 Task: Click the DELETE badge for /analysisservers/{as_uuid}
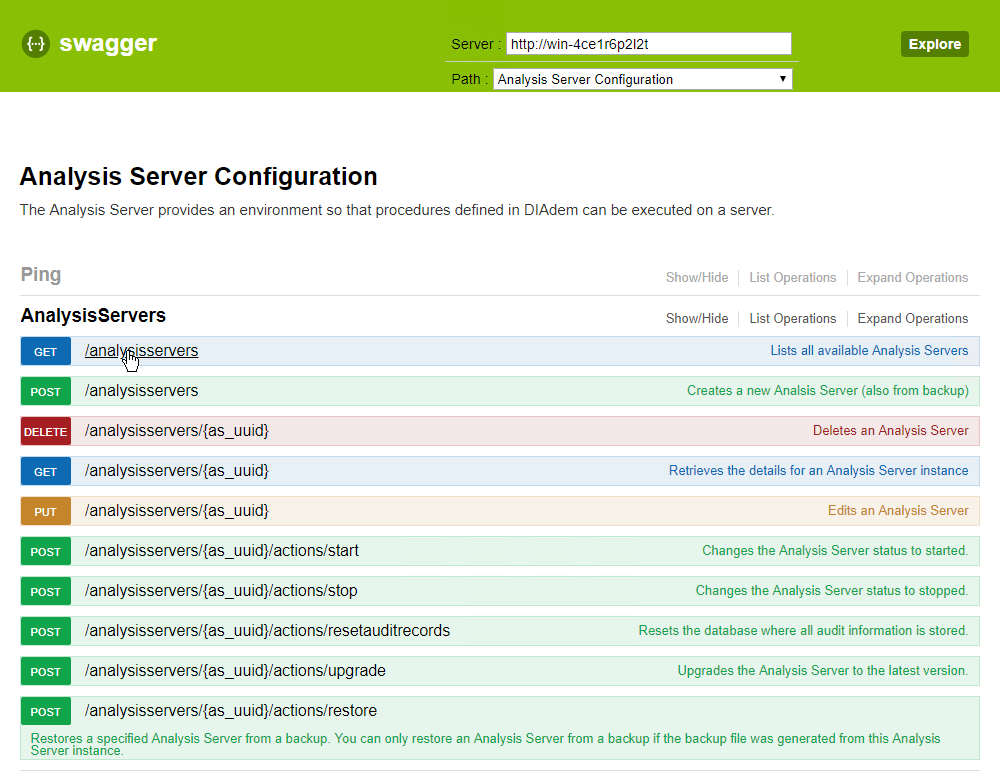click(x=46, y=432)
